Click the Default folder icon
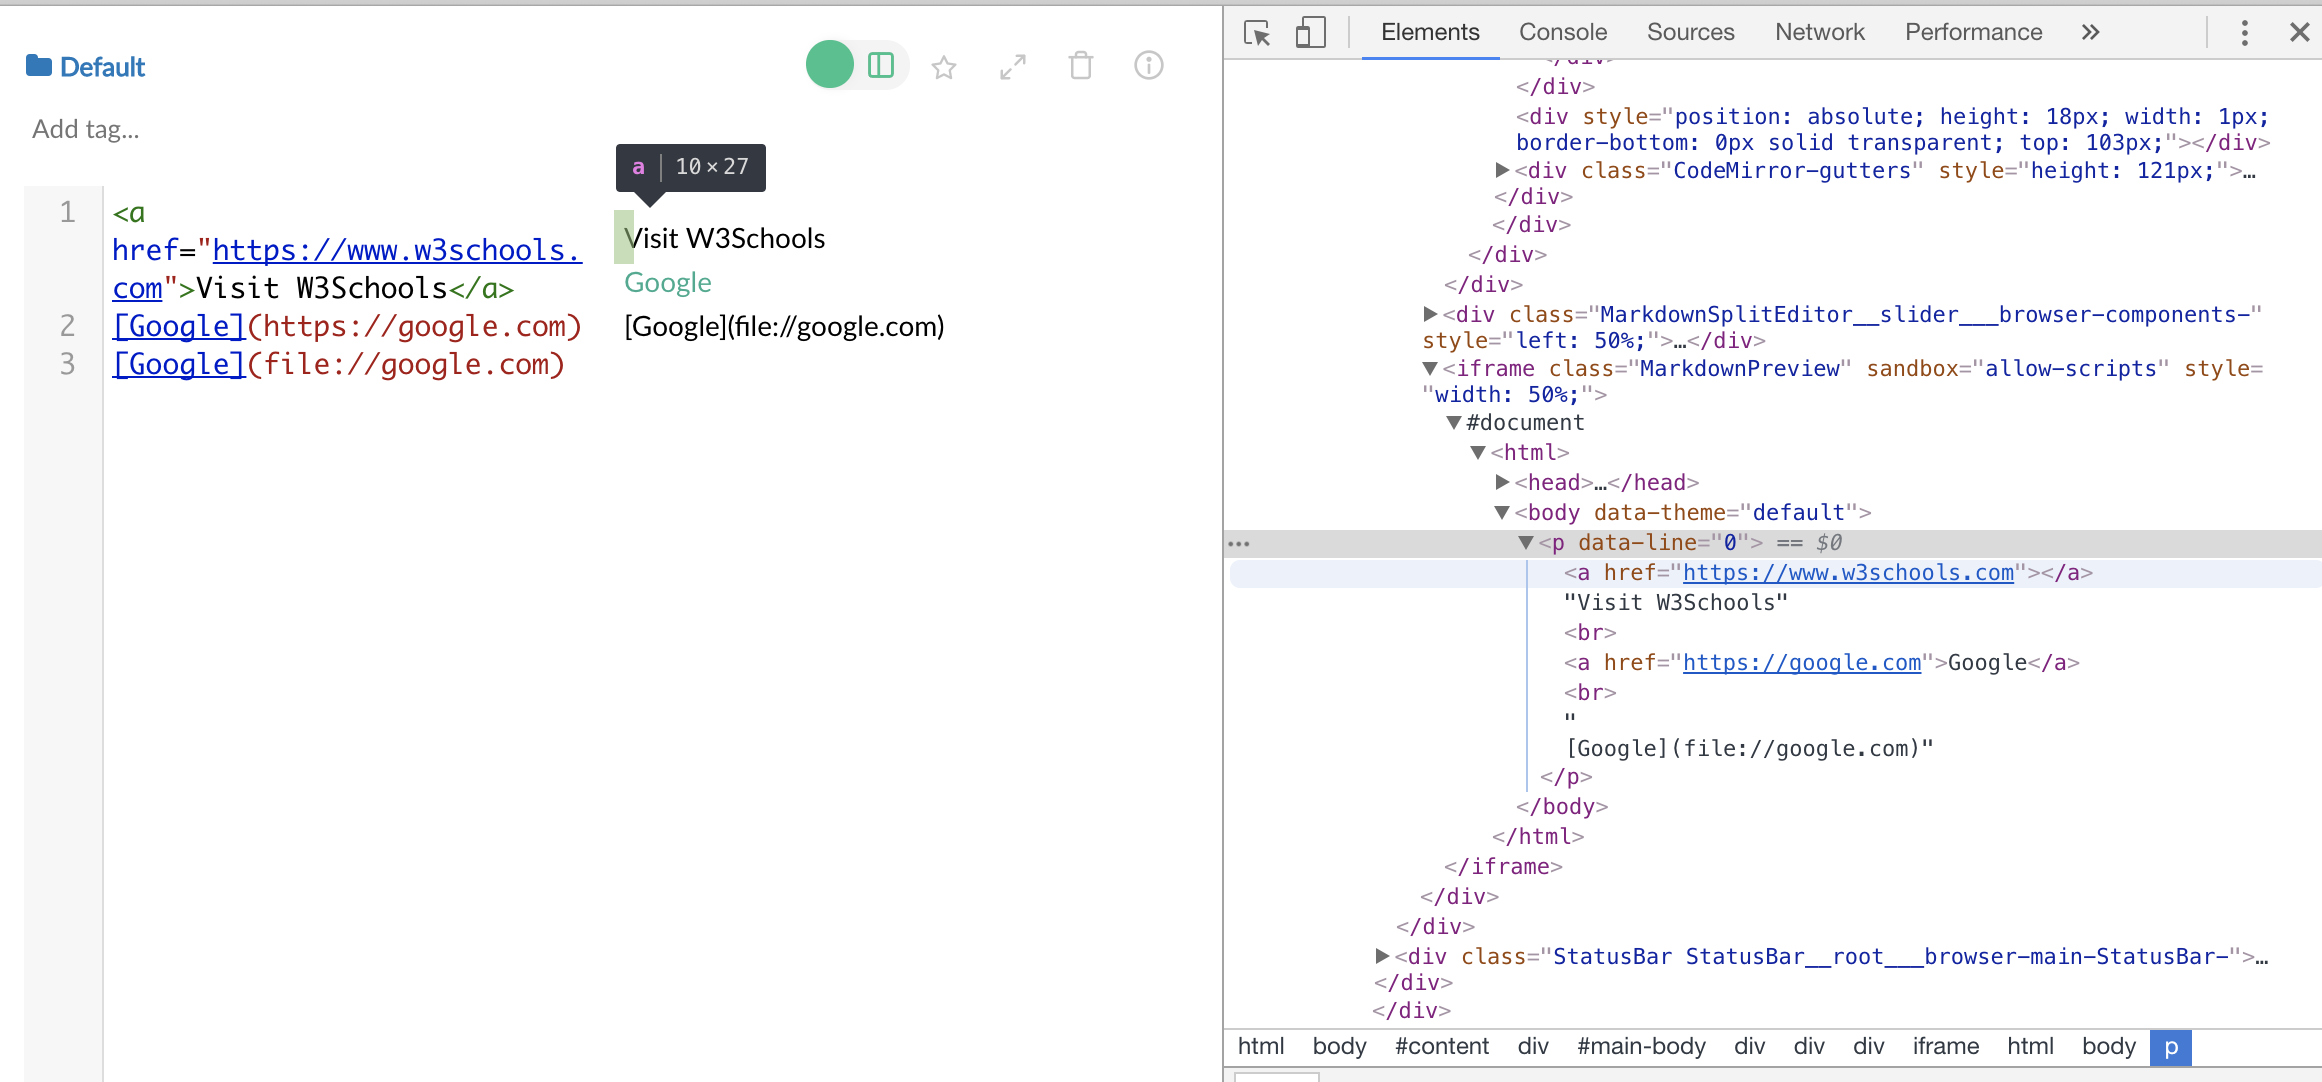Image resolution: width=2322 pixels, height=1082 pixels. click(39, 66)
